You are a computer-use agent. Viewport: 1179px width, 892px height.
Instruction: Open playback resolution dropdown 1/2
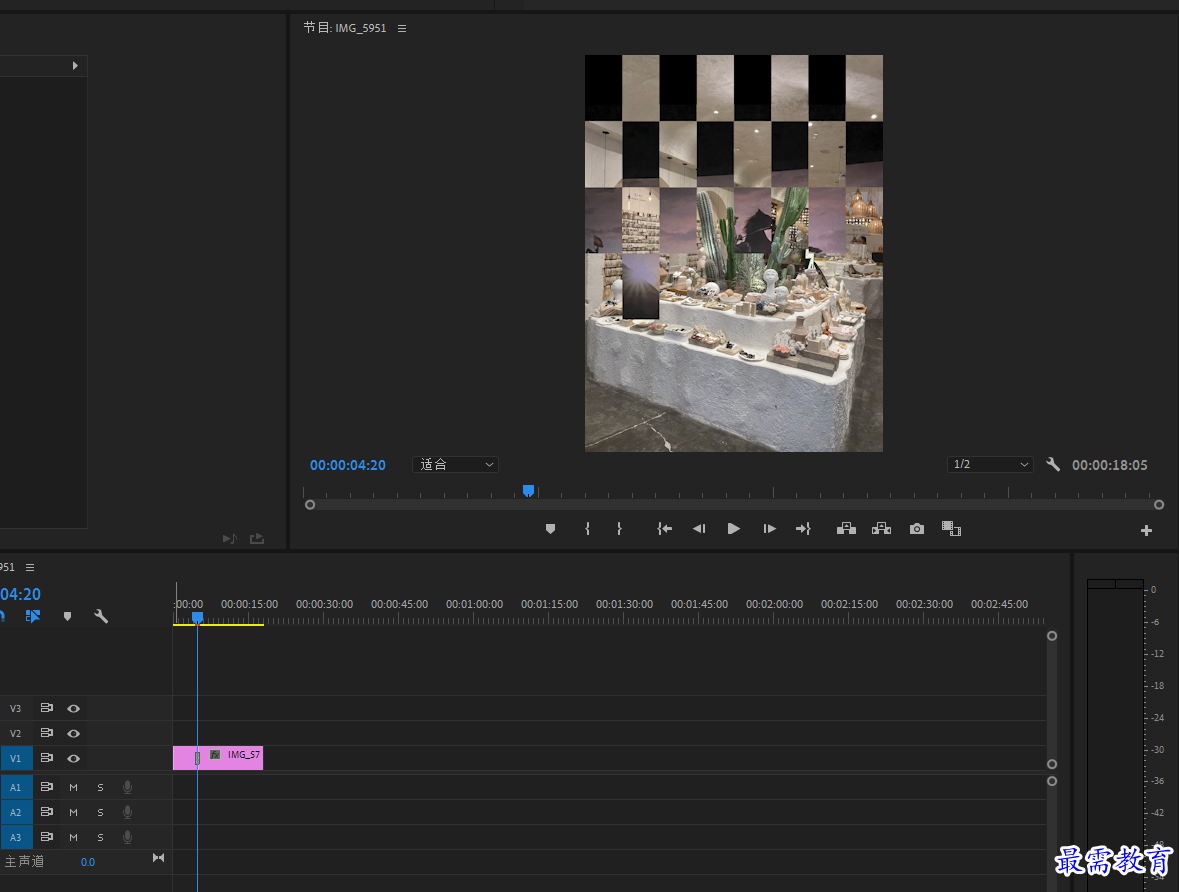[990, 464]
